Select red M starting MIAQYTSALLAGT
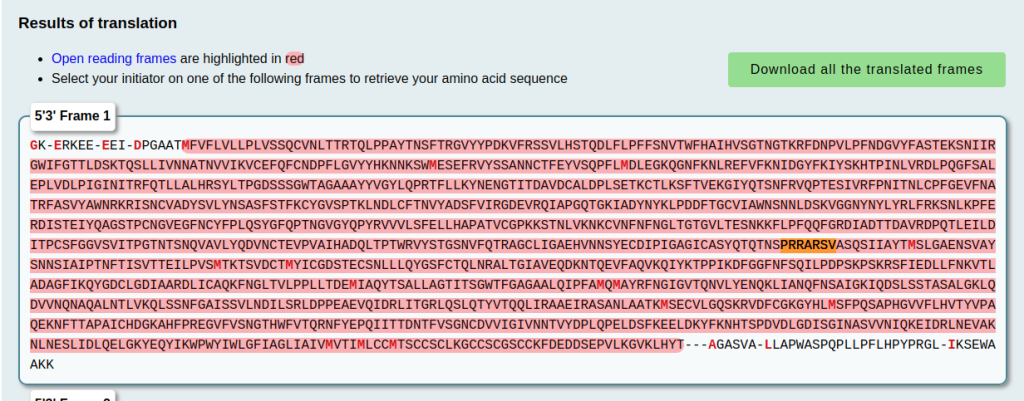1024x401 pixels. (353, 286)
